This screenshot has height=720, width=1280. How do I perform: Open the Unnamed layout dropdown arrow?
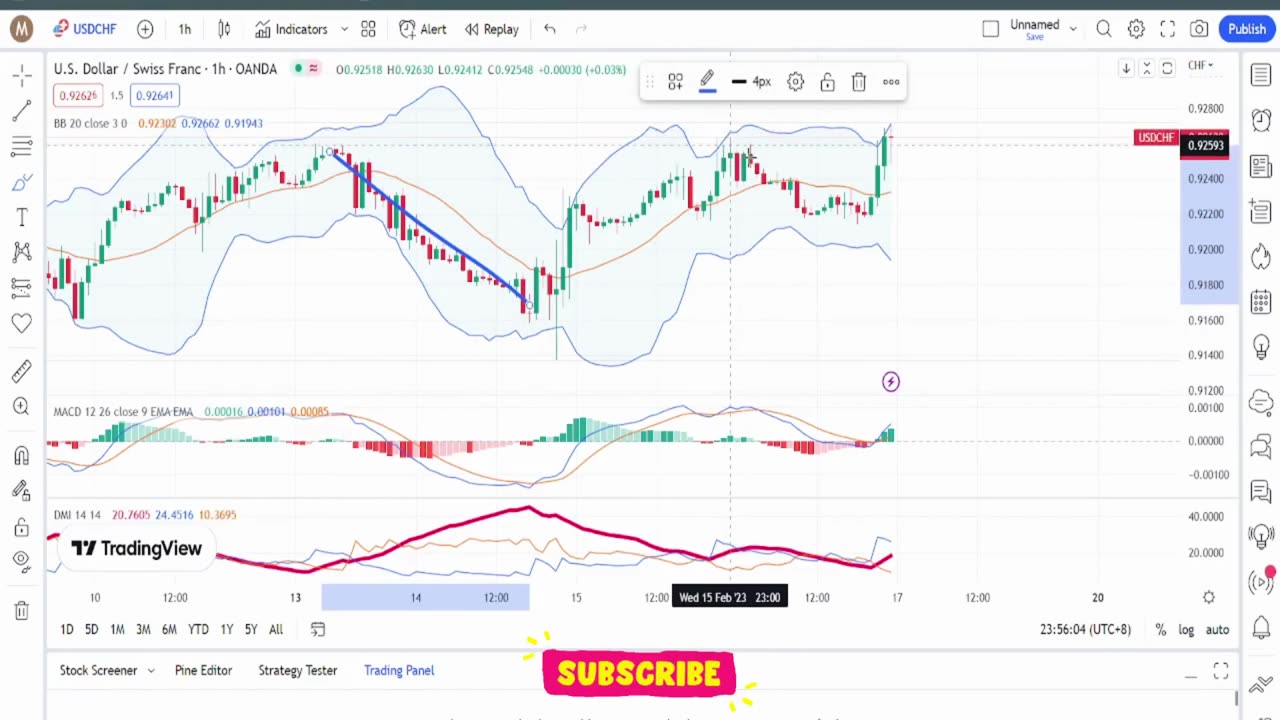[1073, 29]
